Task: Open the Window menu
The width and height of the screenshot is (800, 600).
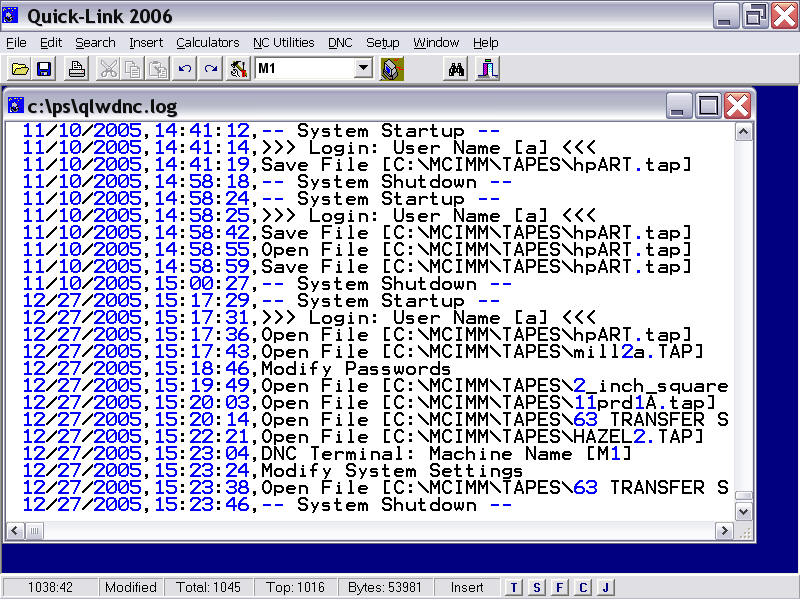Action: tap(436, 43)
